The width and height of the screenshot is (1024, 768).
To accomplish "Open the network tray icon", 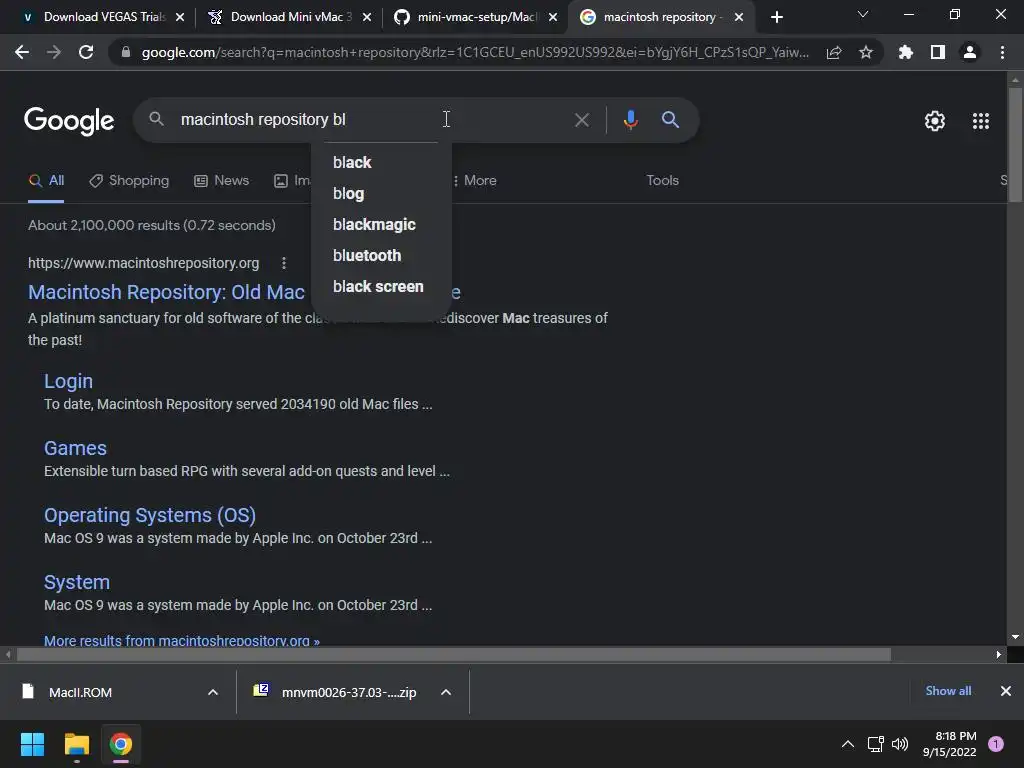I will 875,744.
